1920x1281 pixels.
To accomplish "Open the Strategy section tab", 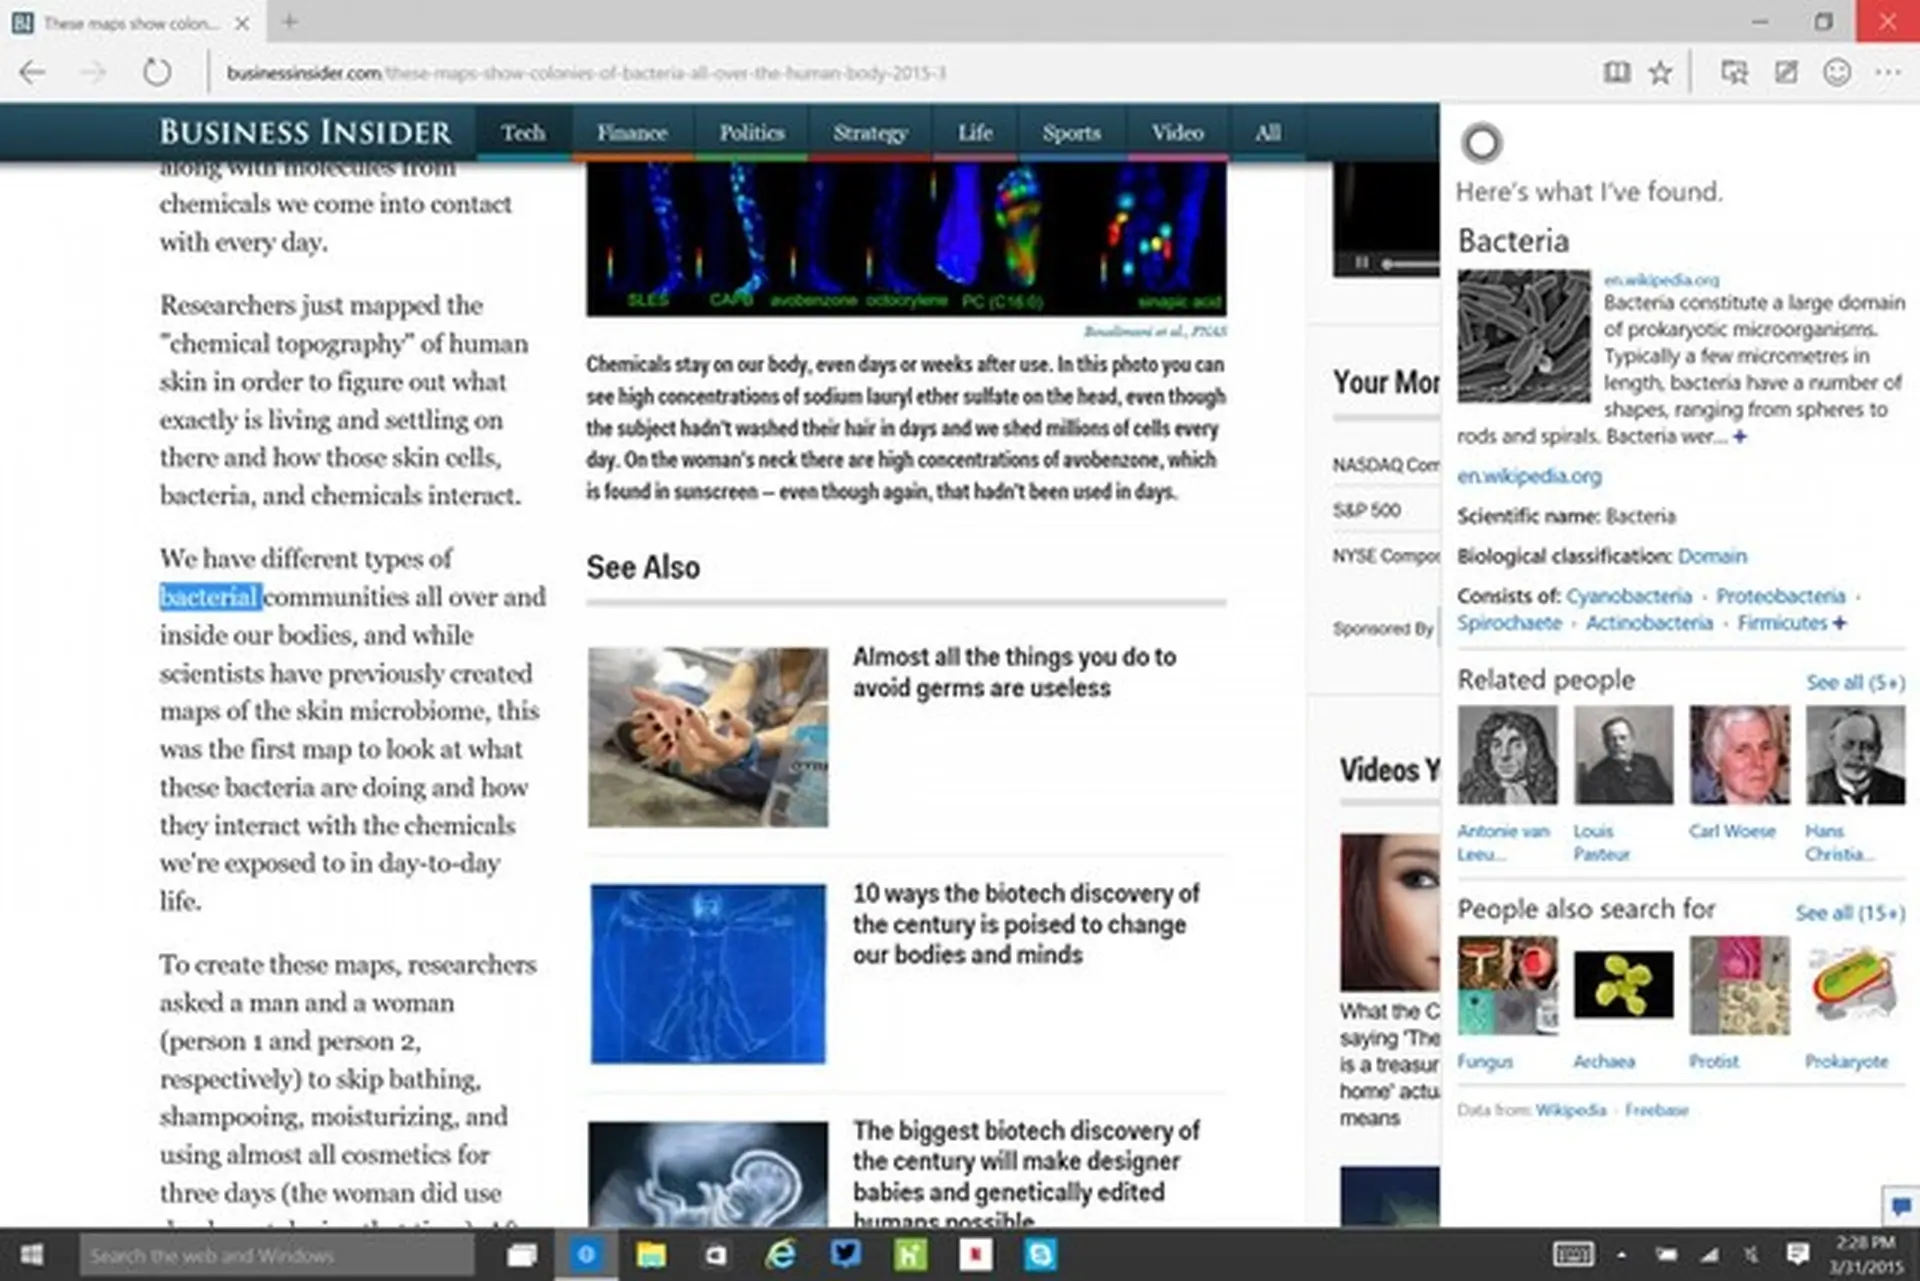I will [x=870, y=133].
